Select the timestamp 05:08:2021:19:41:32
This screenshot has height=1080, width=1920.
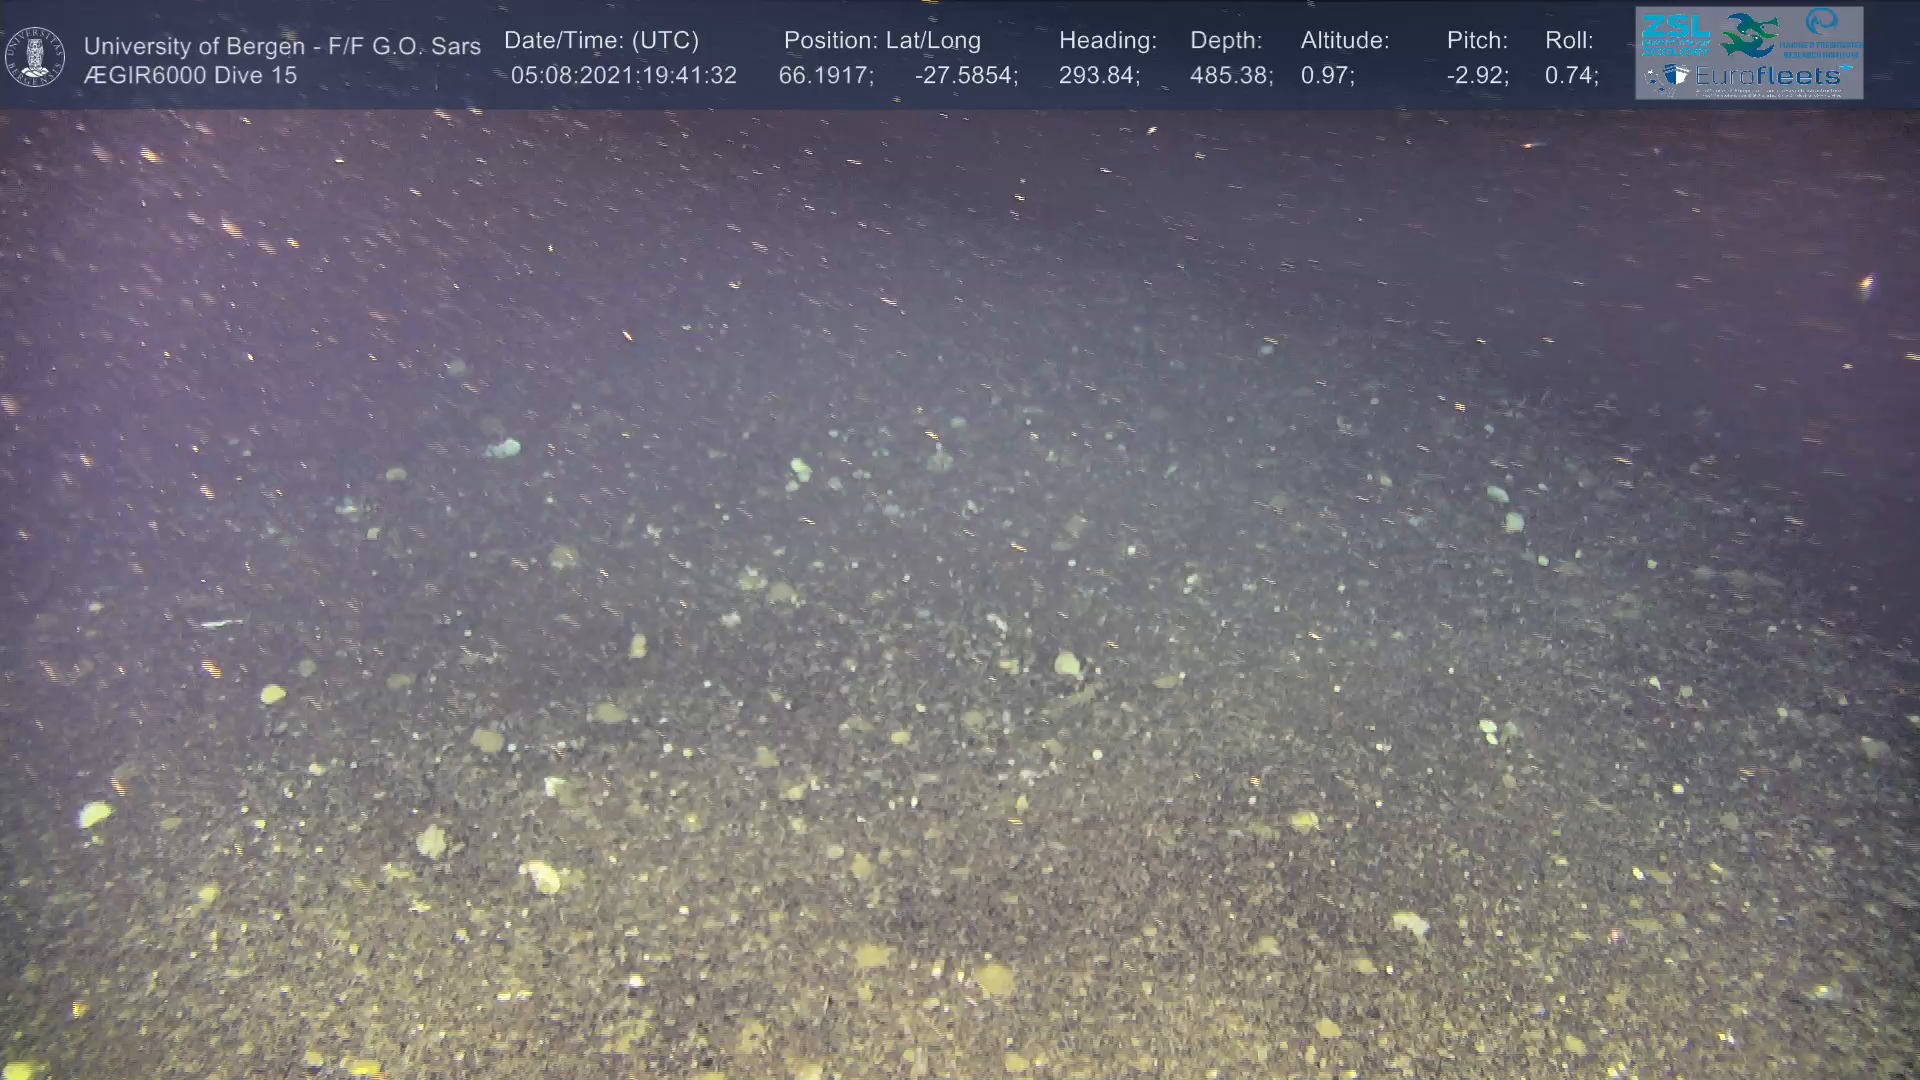pyautogui.click(x=623, y=76)
